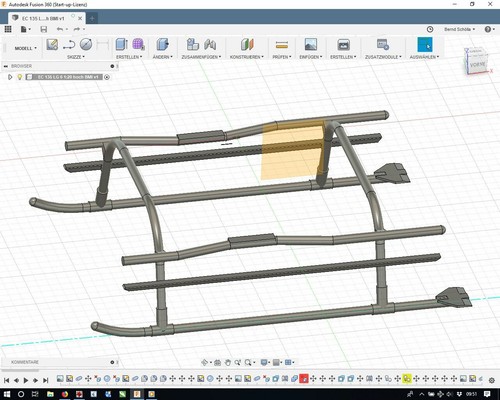Screen dimensions: 500x400
Task: Click the Orbit tool in navigation bar
Action: pyautogui.click(x=204, y=362)
